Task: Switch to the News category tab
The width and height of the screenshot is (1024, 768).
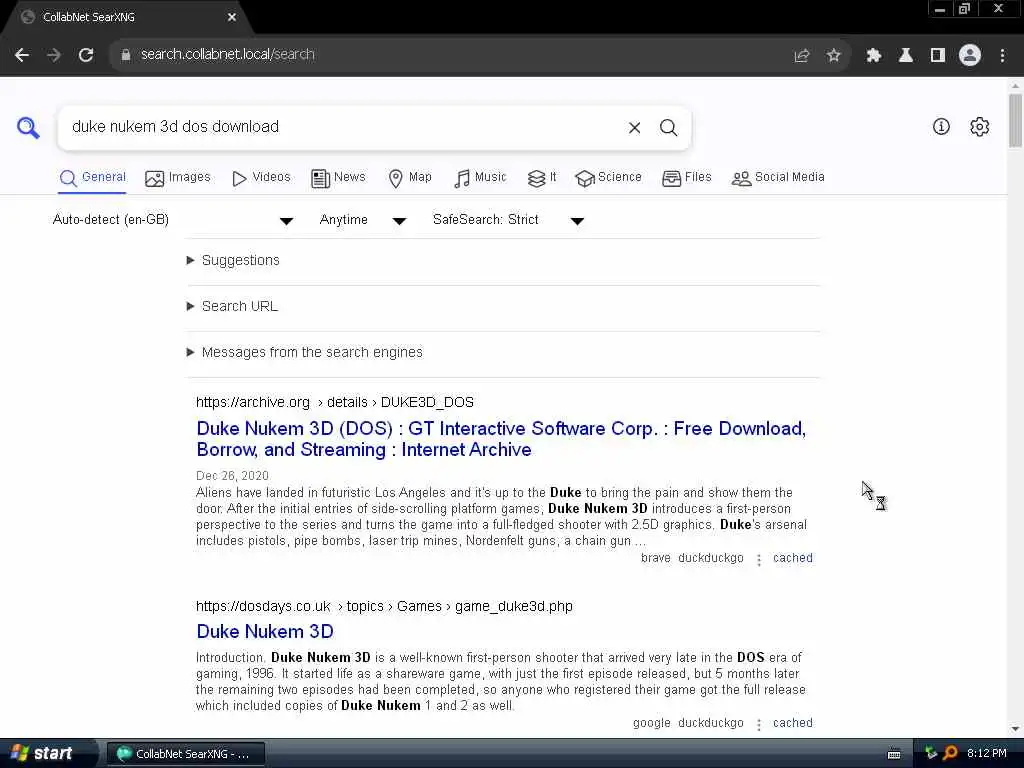Action: (338, 178)
